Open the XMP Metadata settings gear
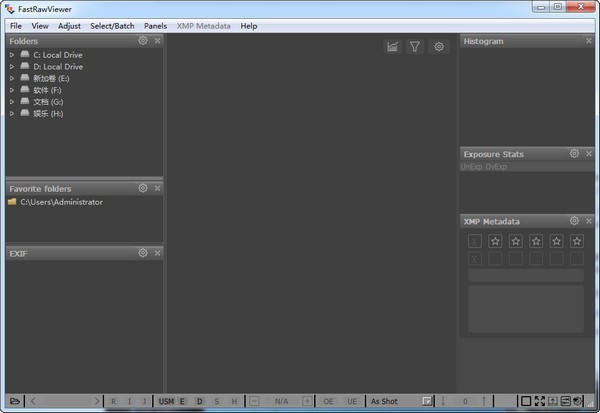600x413 pixels. click(x=574, y=221)
